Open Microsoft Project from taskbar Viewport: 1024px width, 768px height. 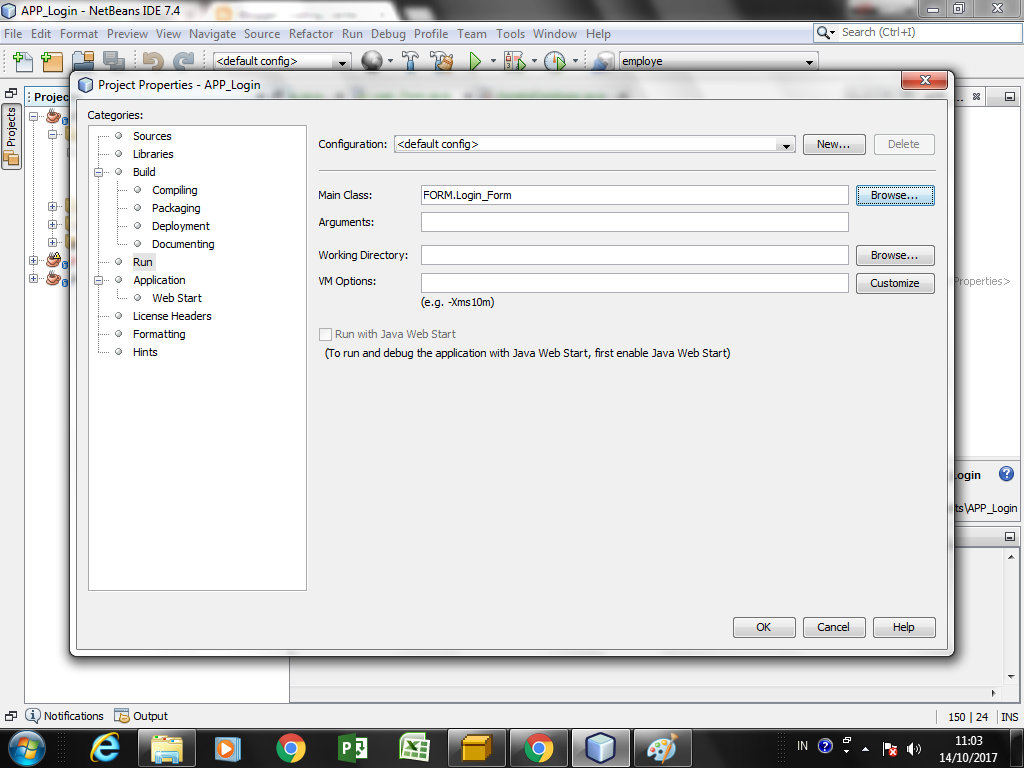click(x=353, y=748)
